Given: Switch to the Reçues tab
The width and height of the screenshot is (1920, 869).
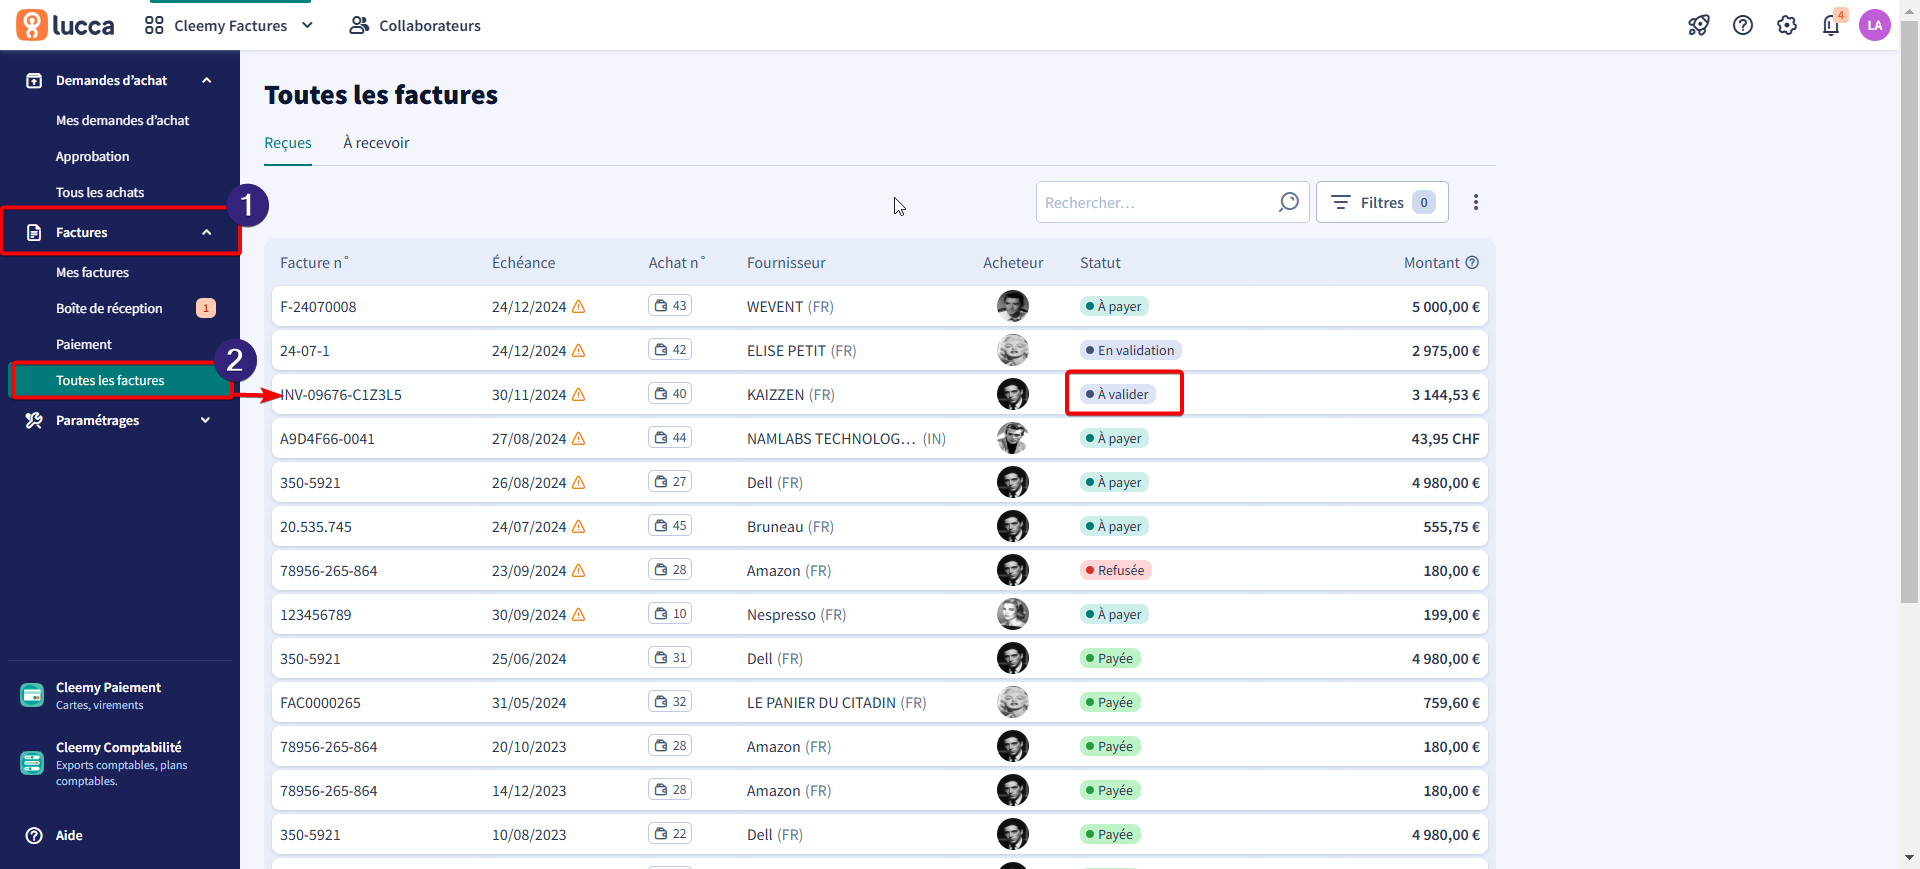Looking at the screenshot, I should coord(288,143).
